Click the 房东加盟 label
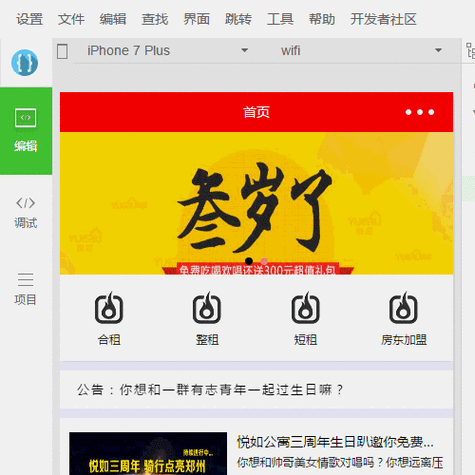Screen dimensions: 475x475 point(404,340)
